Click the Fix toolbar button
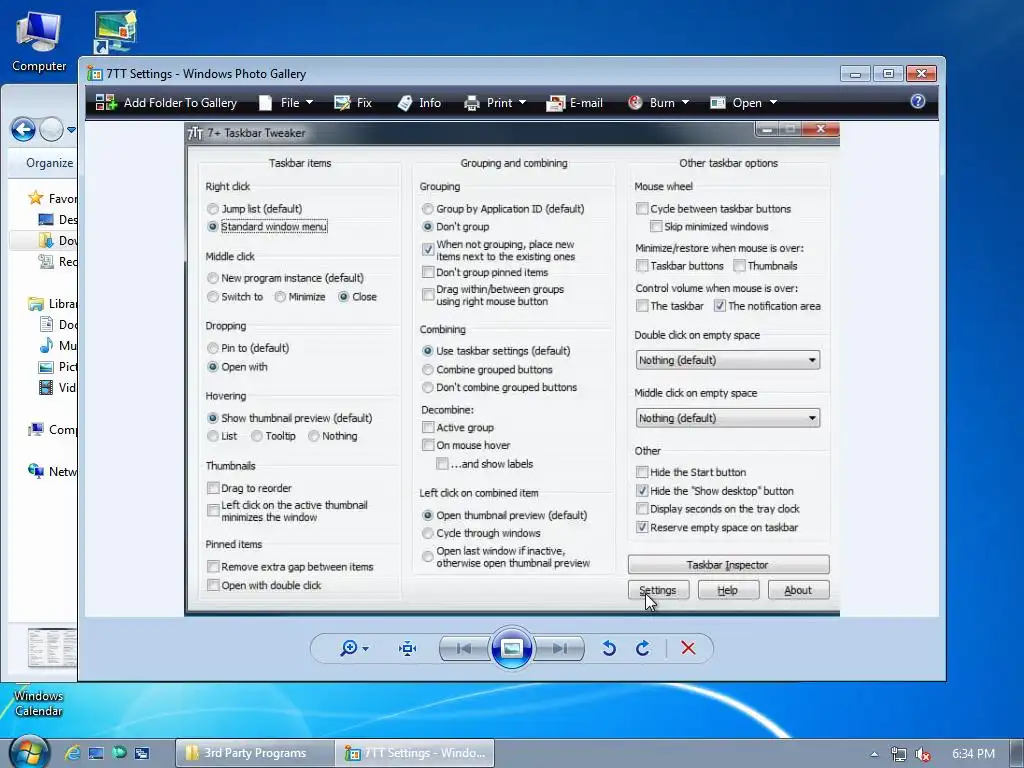 [353, 103]
